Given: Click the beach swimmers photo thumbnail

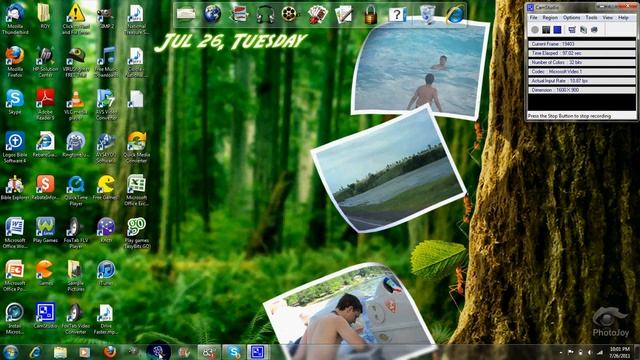Looking at the screenshot, I should point(420,70).
